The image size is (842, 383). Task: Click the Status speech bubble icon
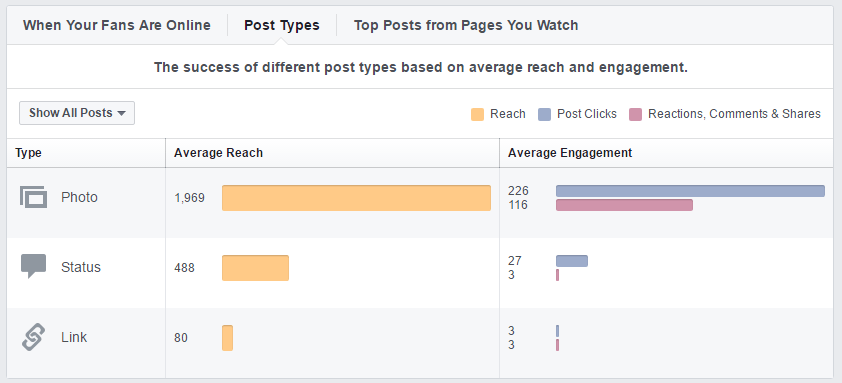pos(33,266)
